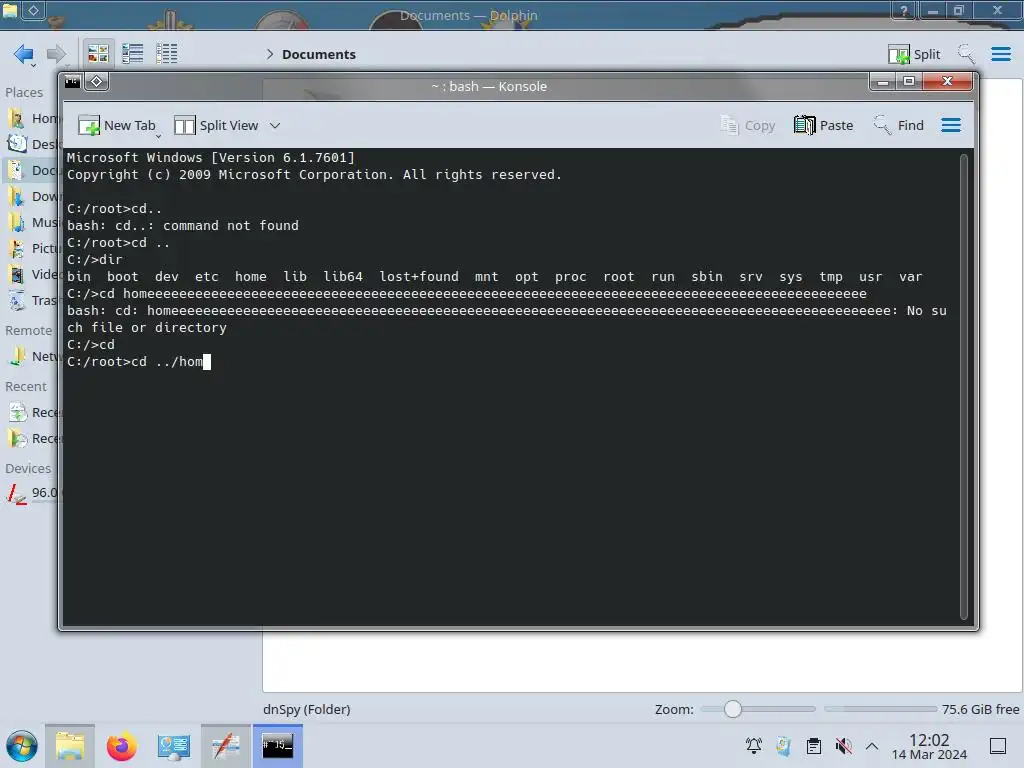Go forward in Dolphin navigation
The width and height of the screenshot is (1024, 768).
[56, 54]
